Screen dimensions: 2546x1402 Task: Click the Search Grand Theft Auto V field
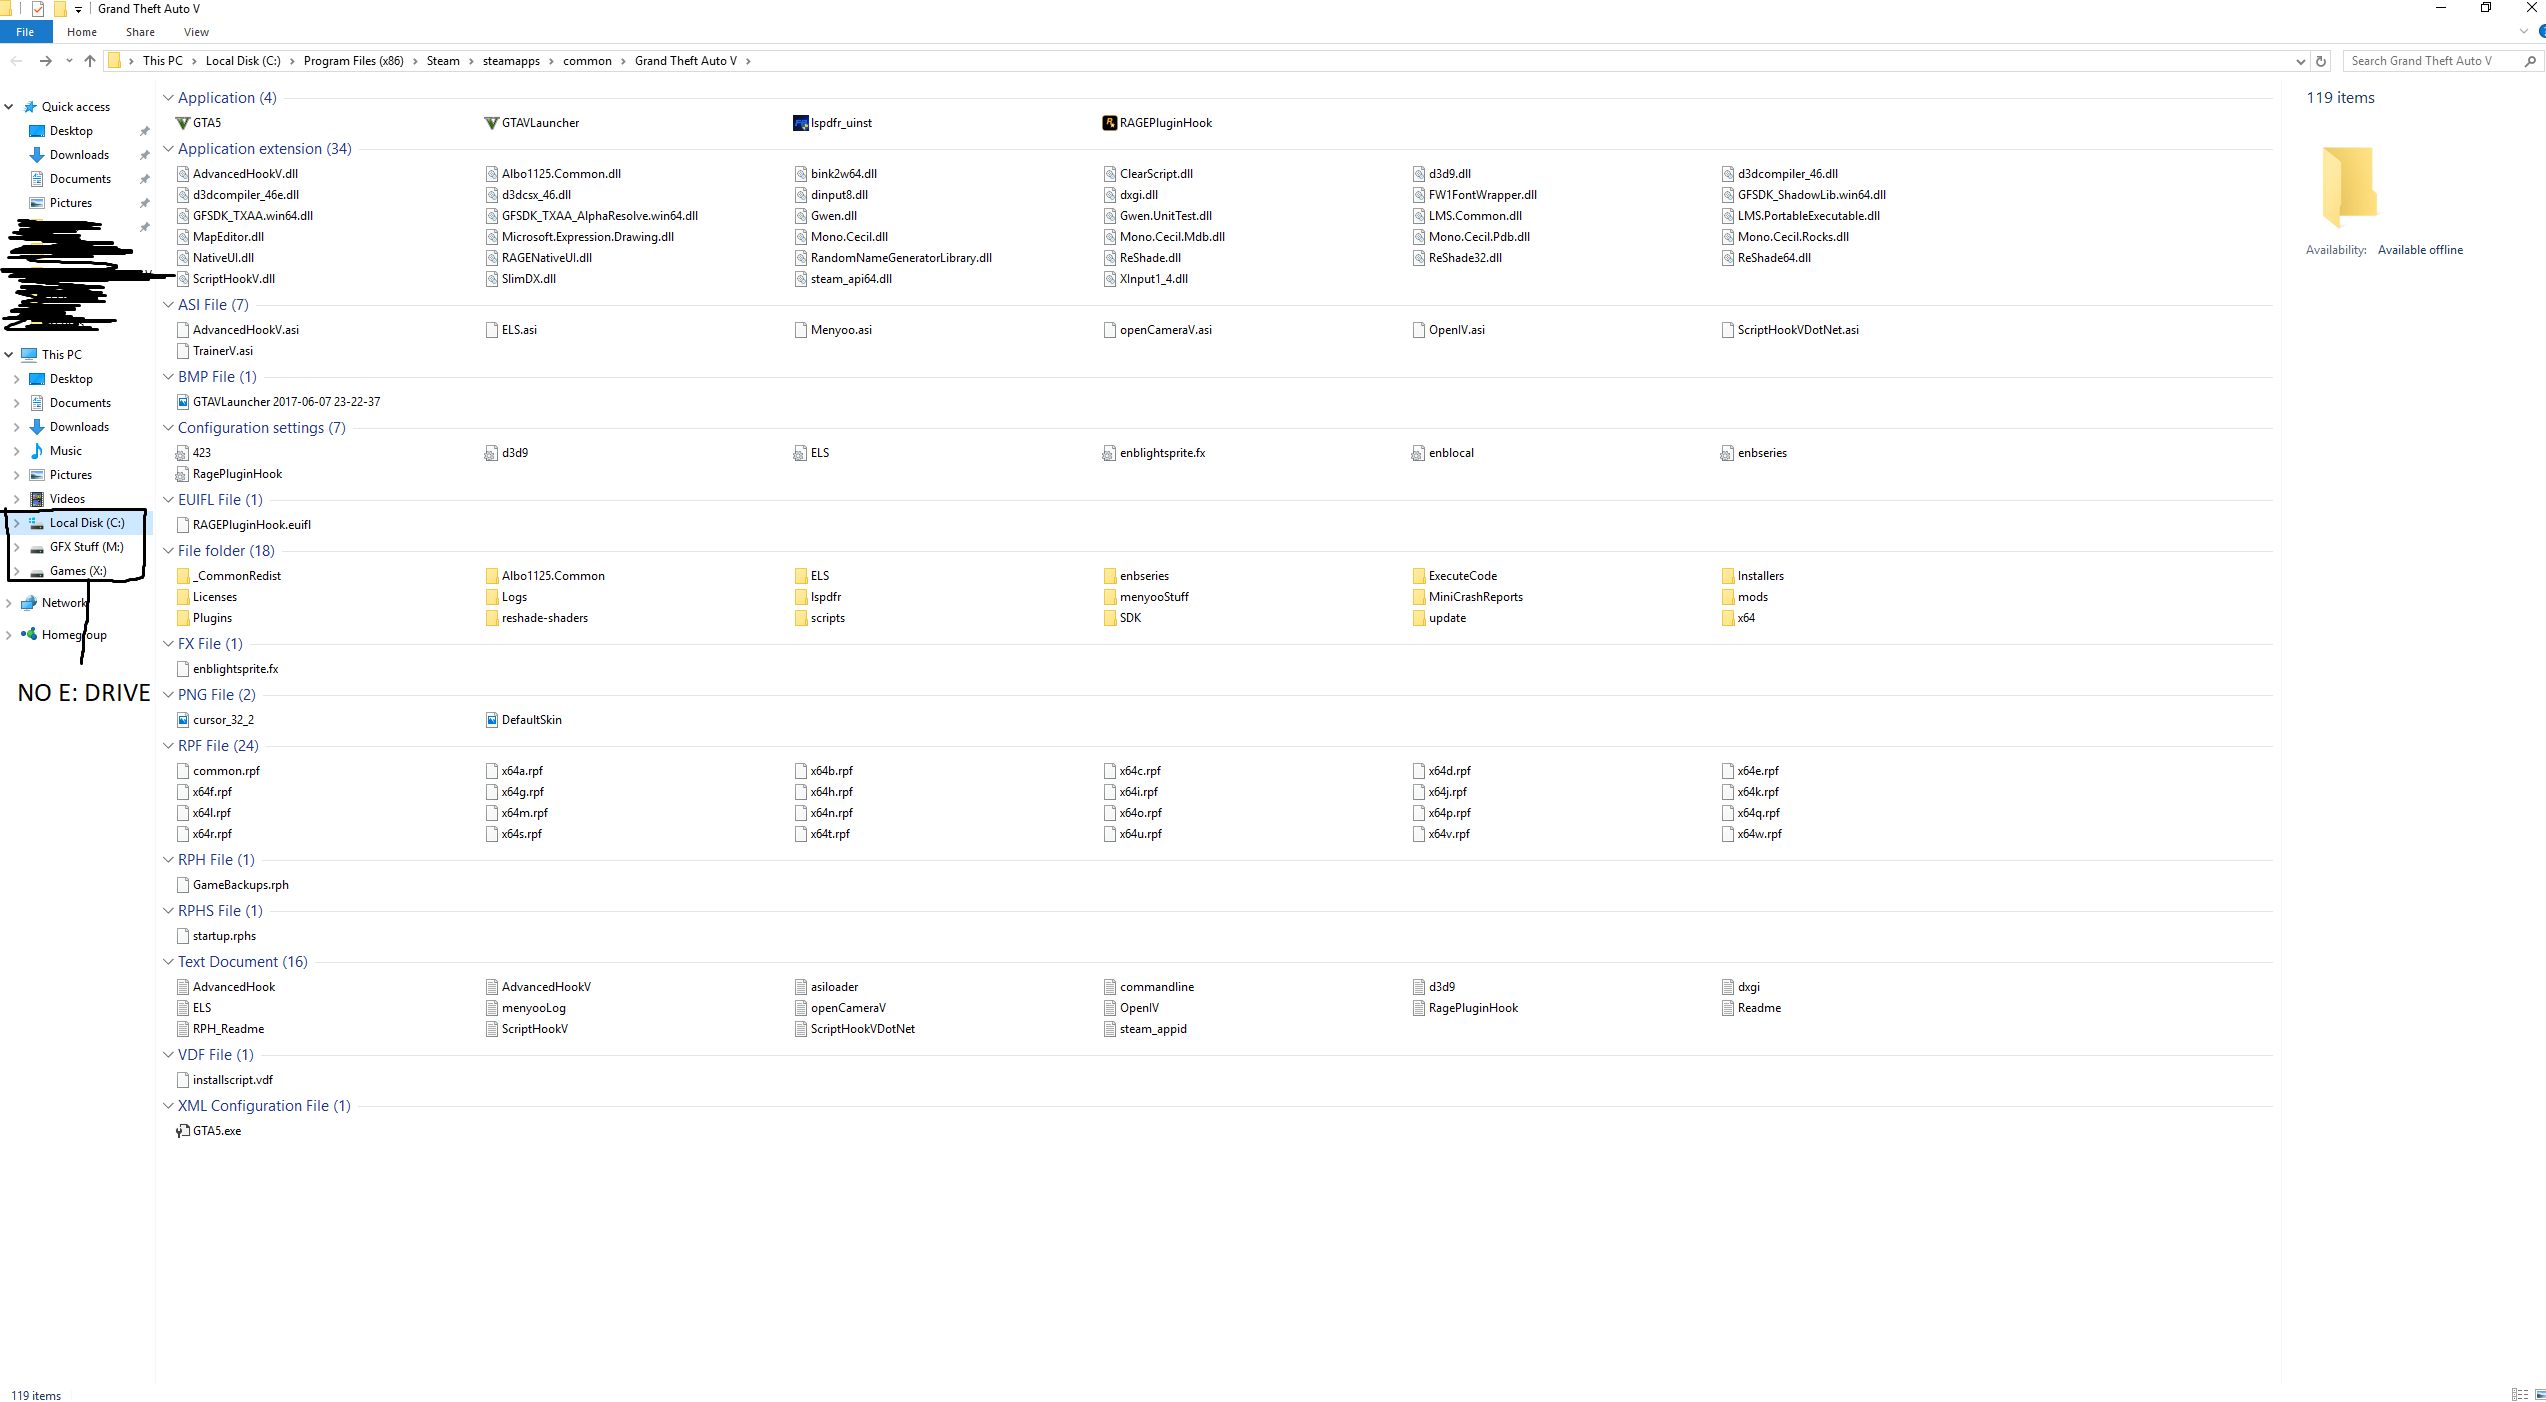pyautogui.click(x=2430, y=61)
